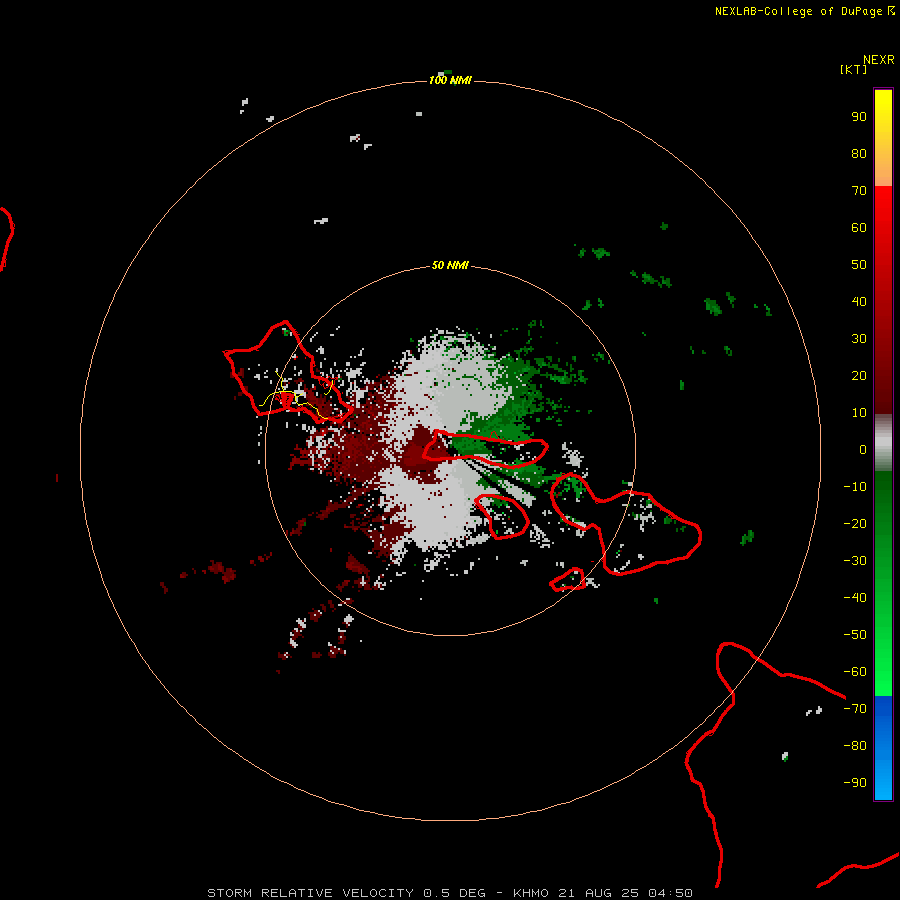
Task: Click the blue segment of the color bar
Action: click(x=883, y=748)
